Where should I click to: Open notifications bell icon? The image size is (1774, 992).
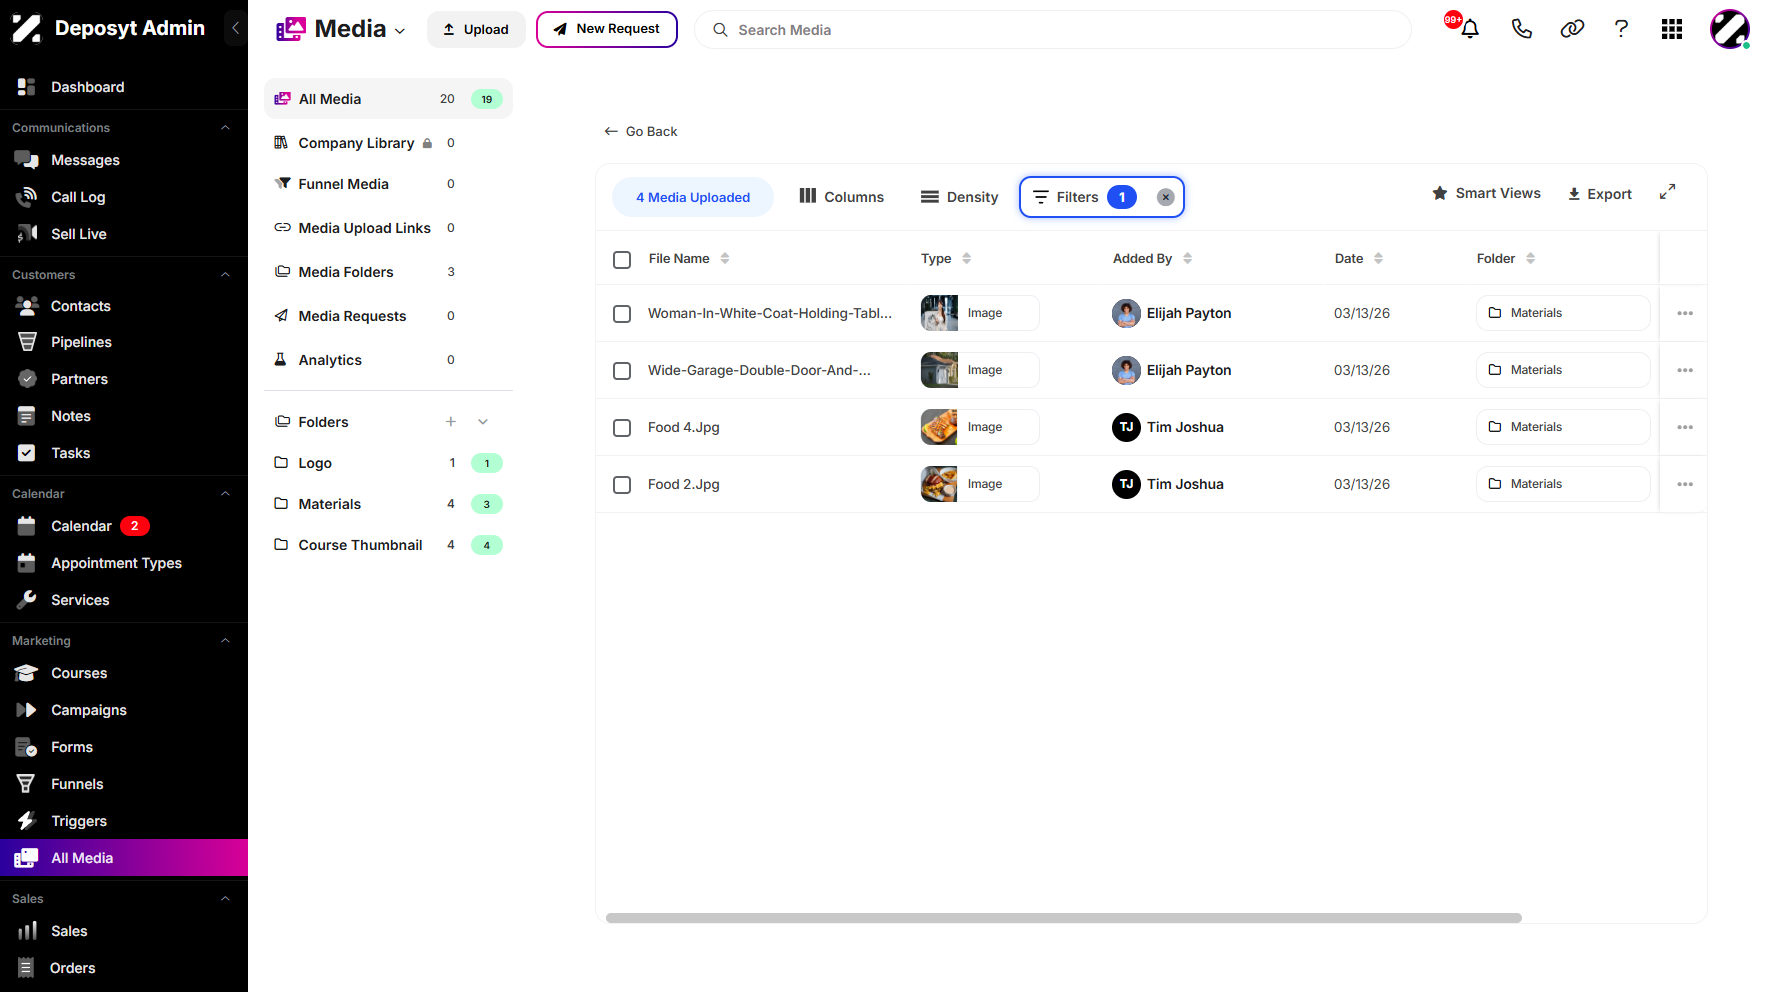pos(1469,29)
